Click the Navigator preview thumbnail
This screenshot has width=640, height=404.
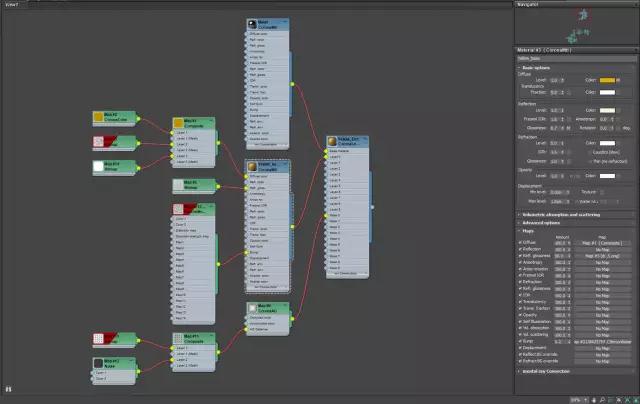(x=576, y=27)
